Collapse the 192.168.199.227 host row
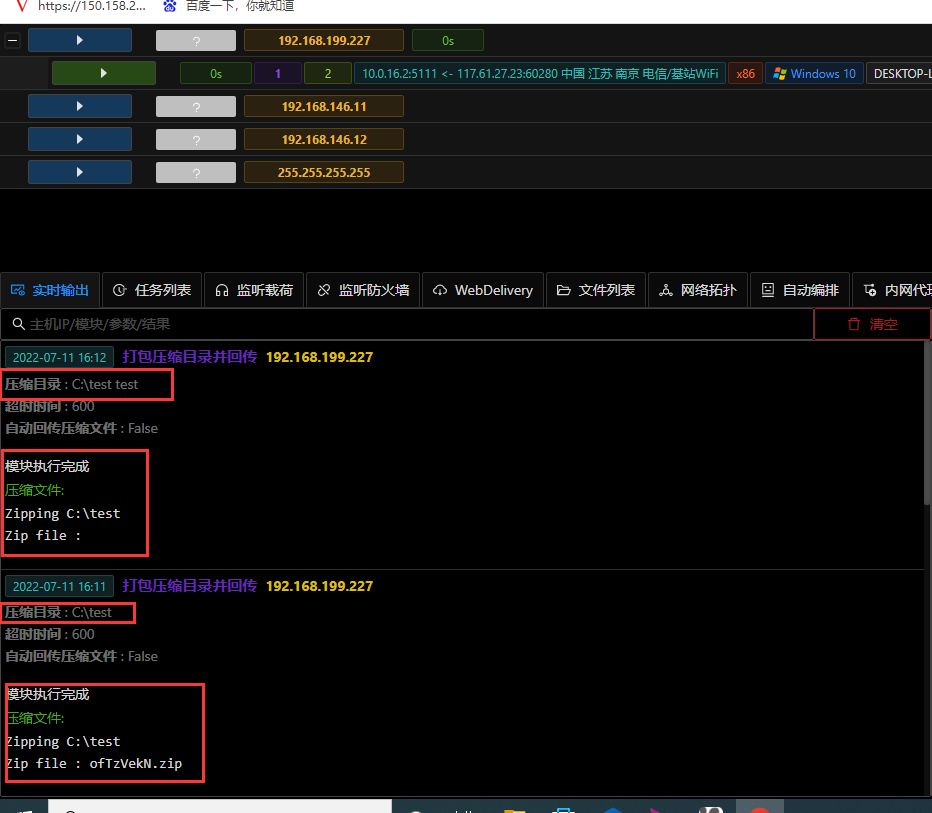Viewport: 932px width, 813px height. coord(12,40)
